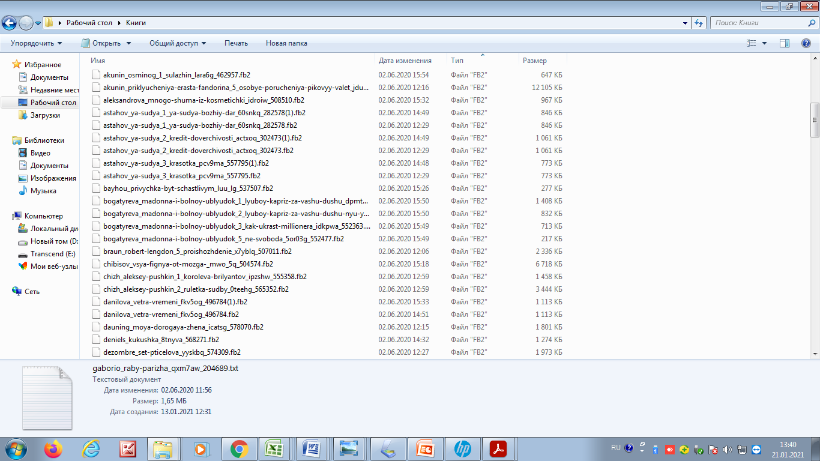The height and width of the screenshot is (461, 820).
Task: Launch Firefox from the taskbar
Action: (53, 446)
